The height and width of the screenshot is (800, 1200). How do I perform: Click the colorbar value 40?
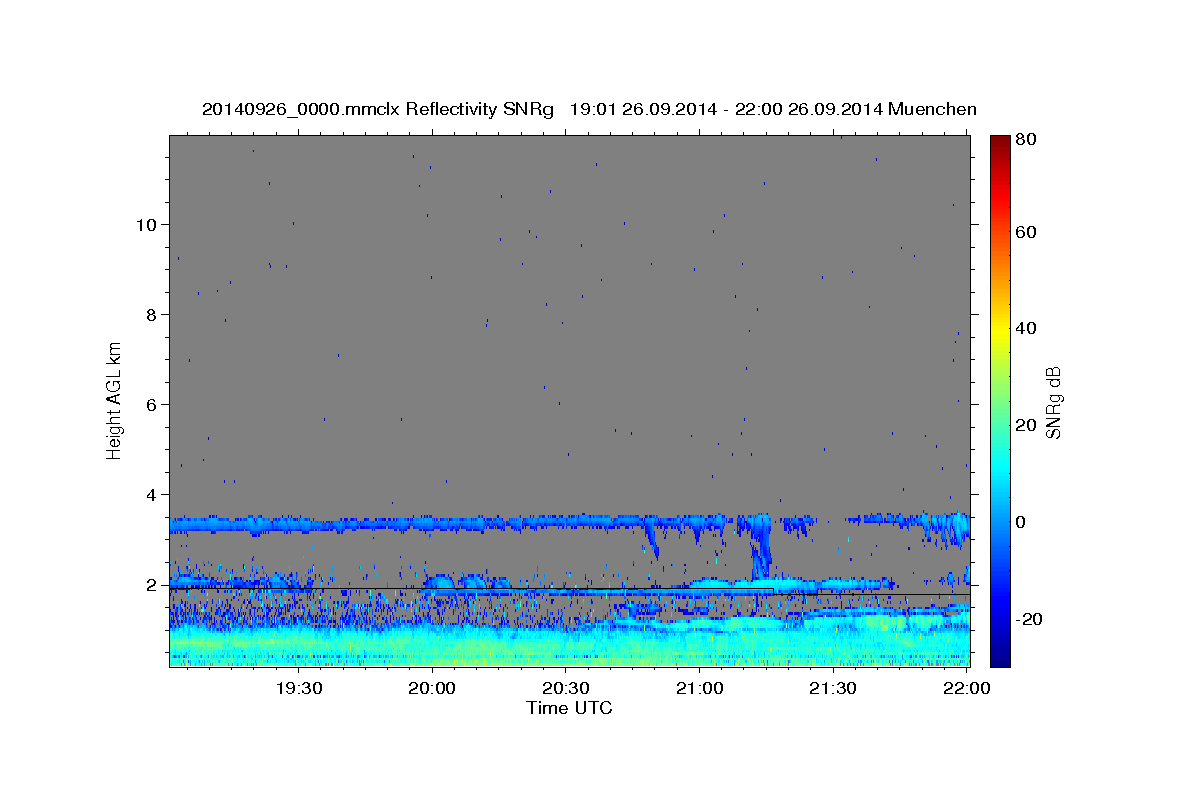pyautogui.click(x=1027, y=328)
